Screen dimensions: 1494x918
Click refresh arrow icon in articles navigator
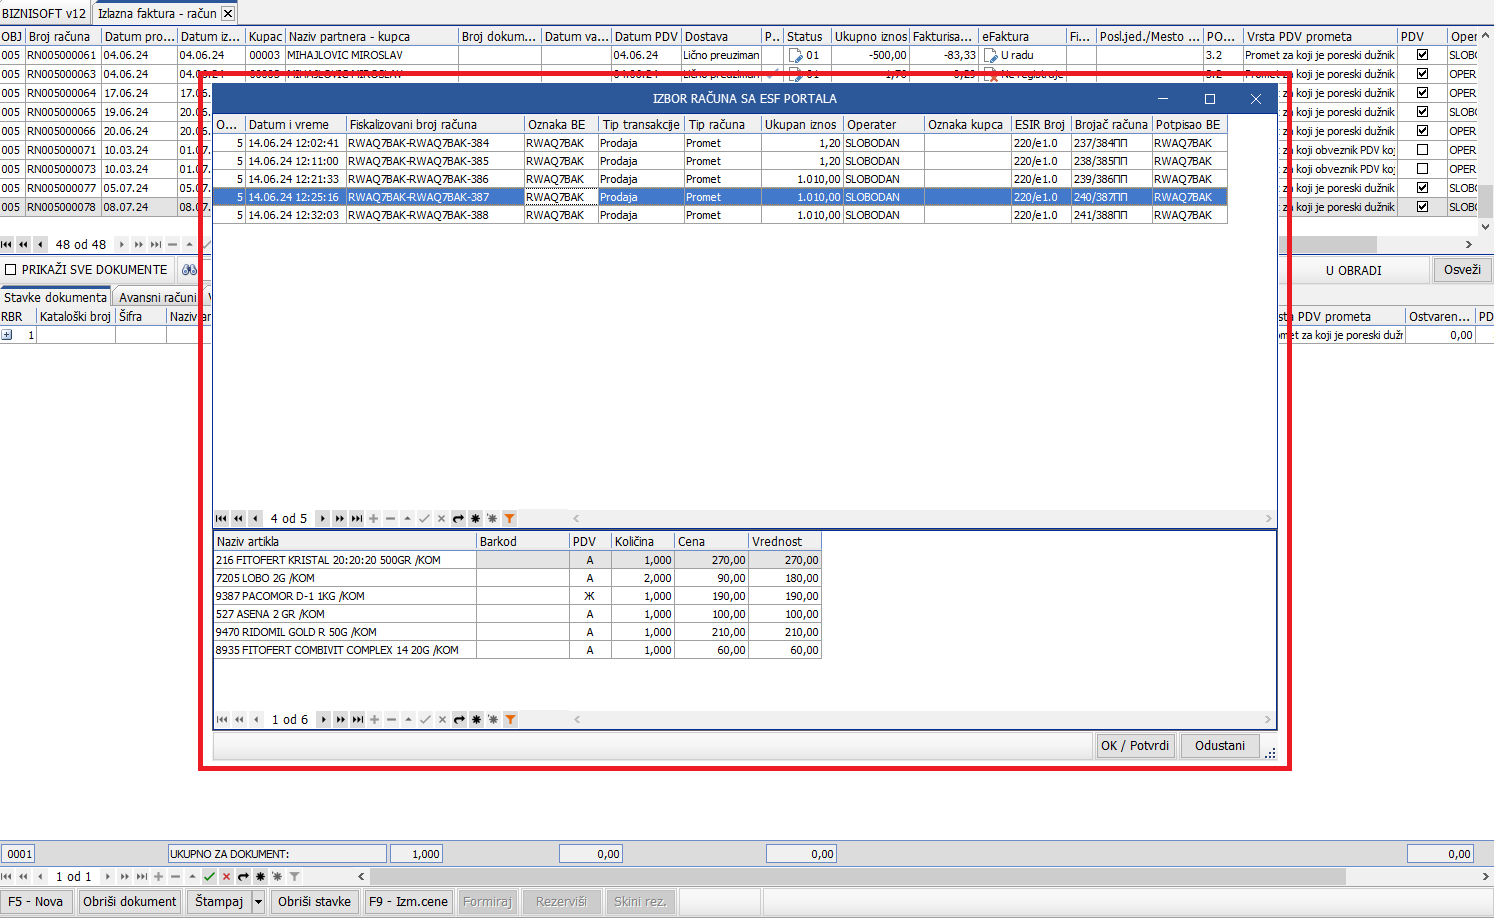pyautogui.click(x=459, y=719)
